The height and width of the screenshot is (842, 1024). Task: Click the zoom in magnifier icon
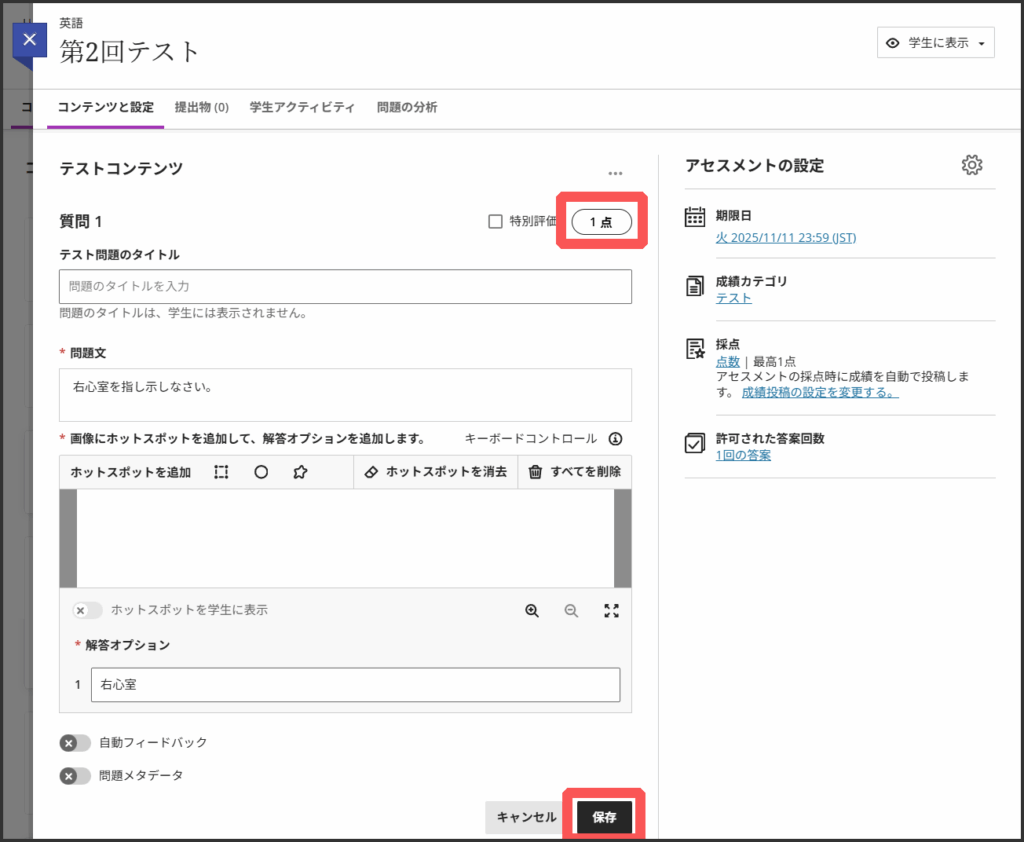(x=532, y=611)
